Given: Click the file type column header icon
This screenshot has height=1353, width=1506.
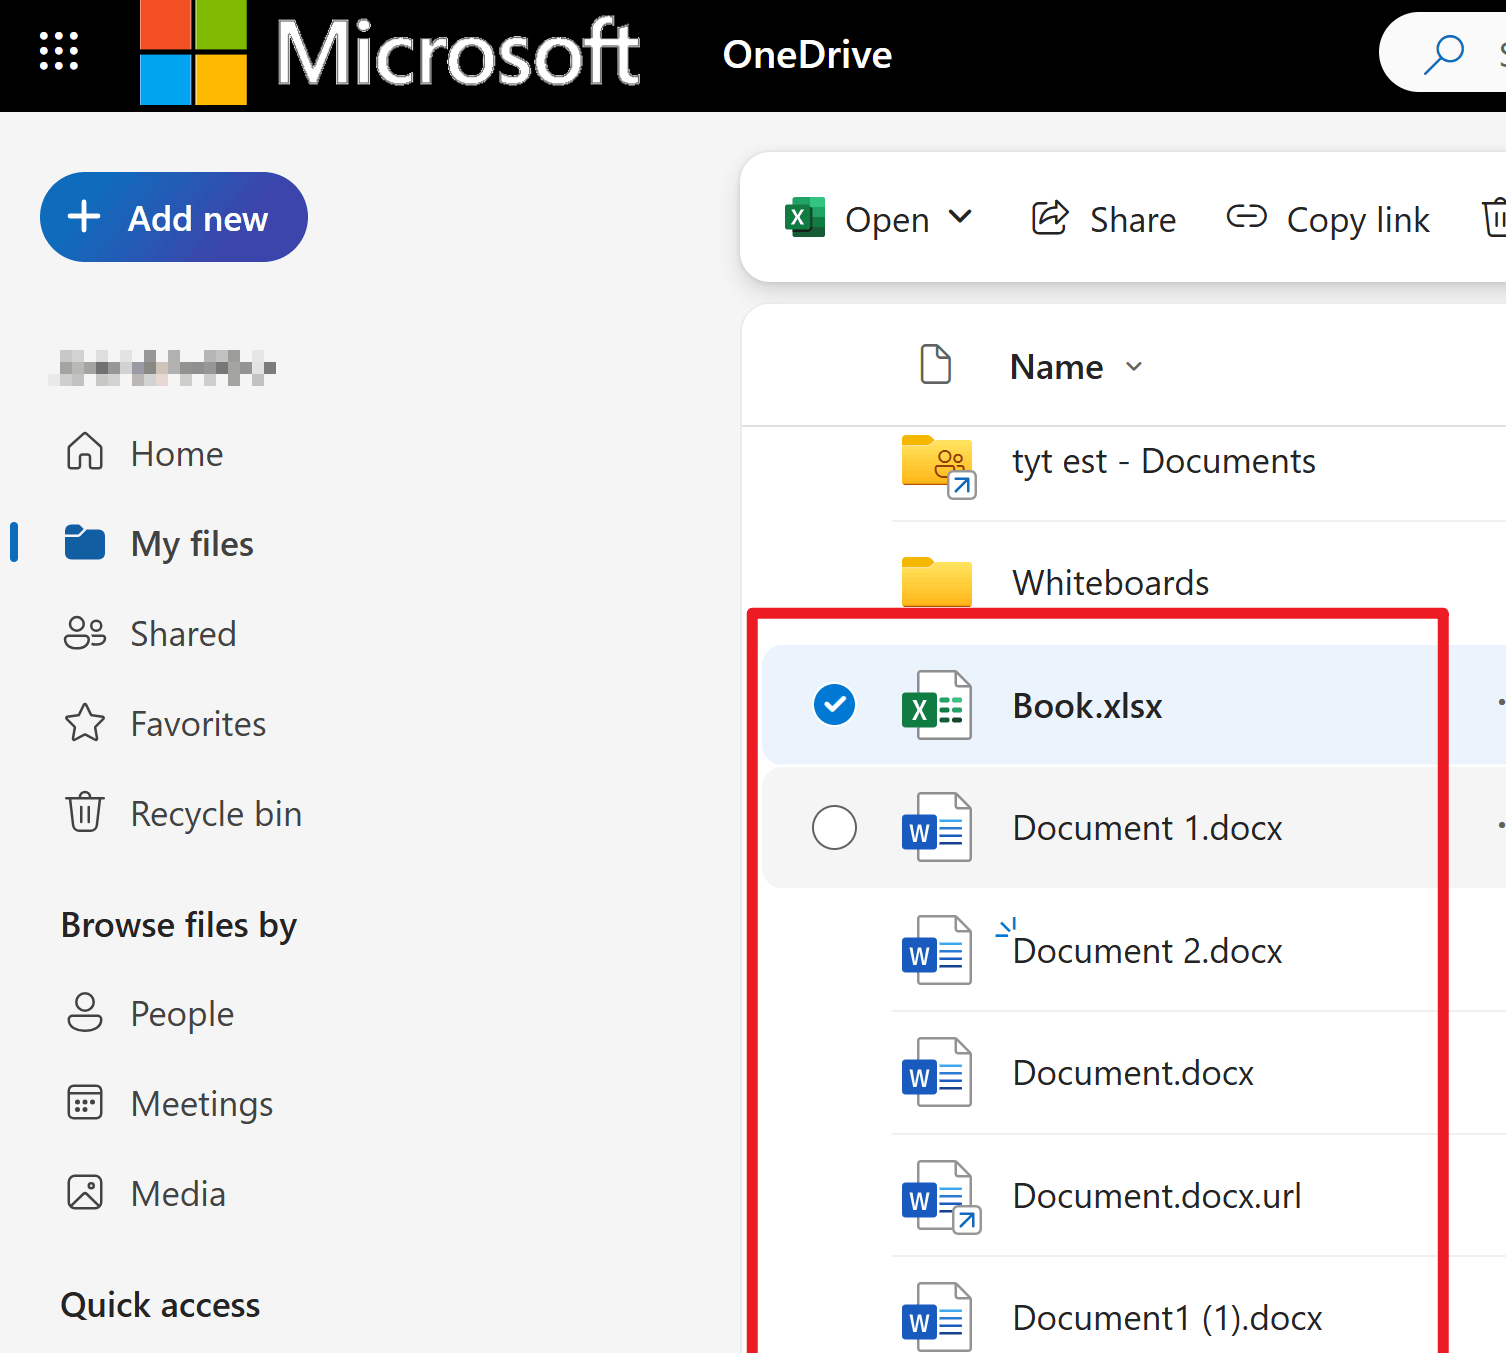Looking at the screenshot, I should click(935, 364).
